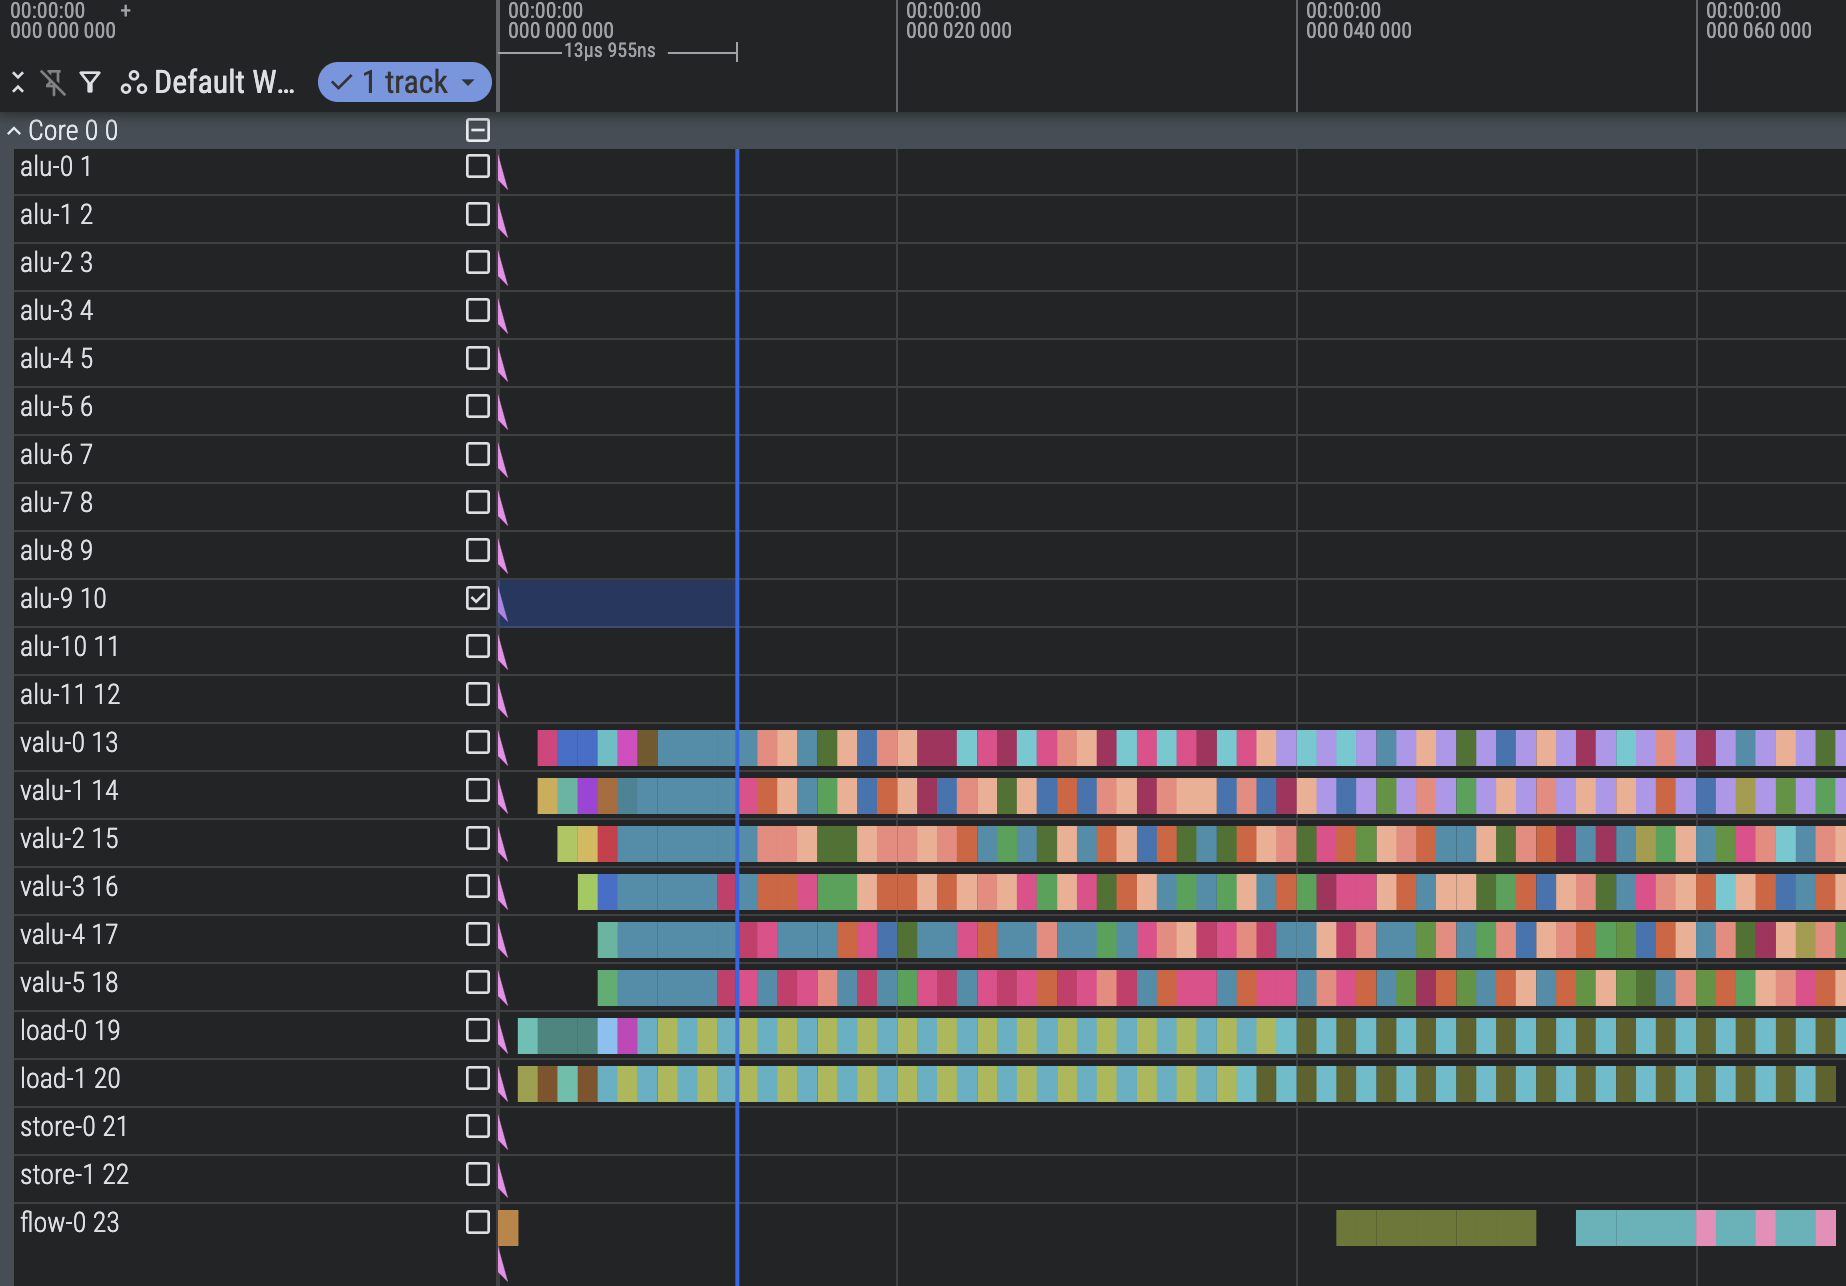The width and height of the screenshot is (1846, 1286).
Task: Toggle the Core 0 0 group selection box
Action: coord(478,130)
